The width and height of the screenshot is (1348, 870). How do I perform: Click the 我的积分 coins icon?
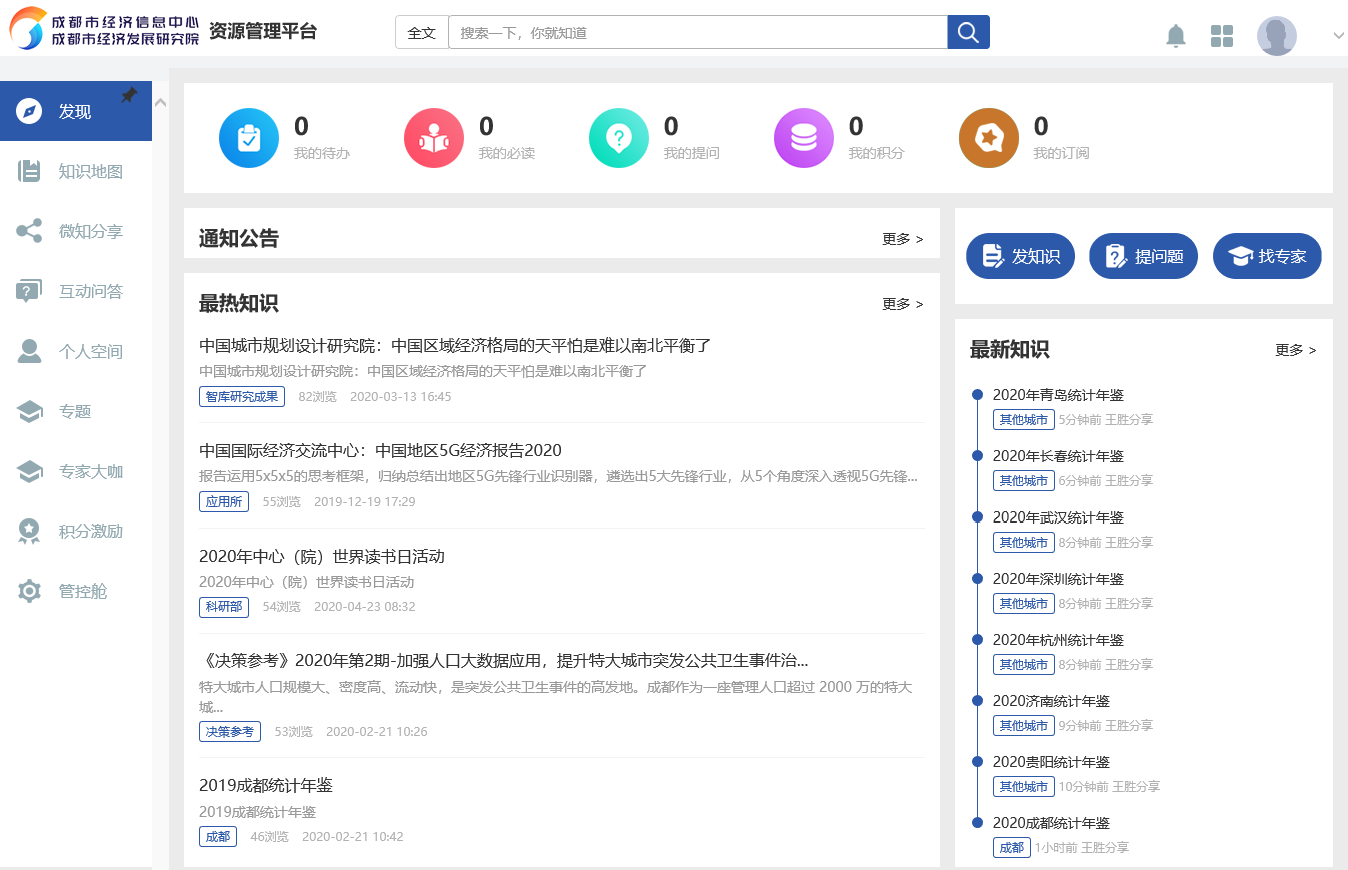[804, 138]
